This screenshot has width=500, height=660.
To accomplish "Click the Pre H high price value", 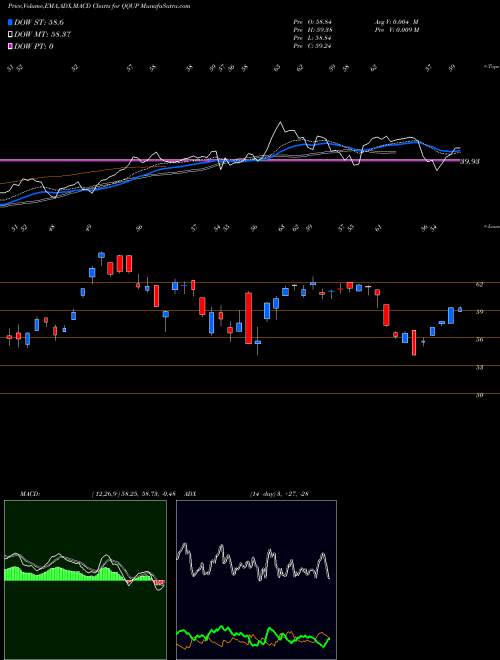I will pos(312,30).
